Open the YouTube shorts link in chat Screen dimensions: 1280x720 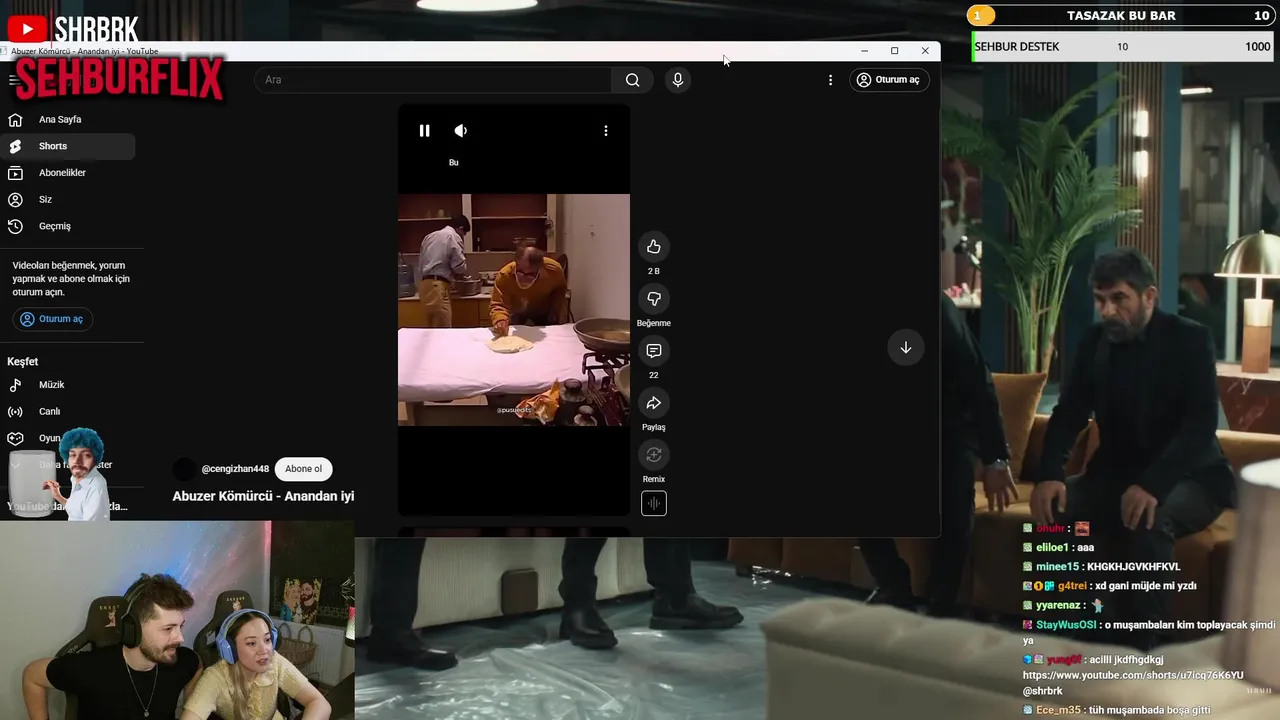pos(1133,676)
